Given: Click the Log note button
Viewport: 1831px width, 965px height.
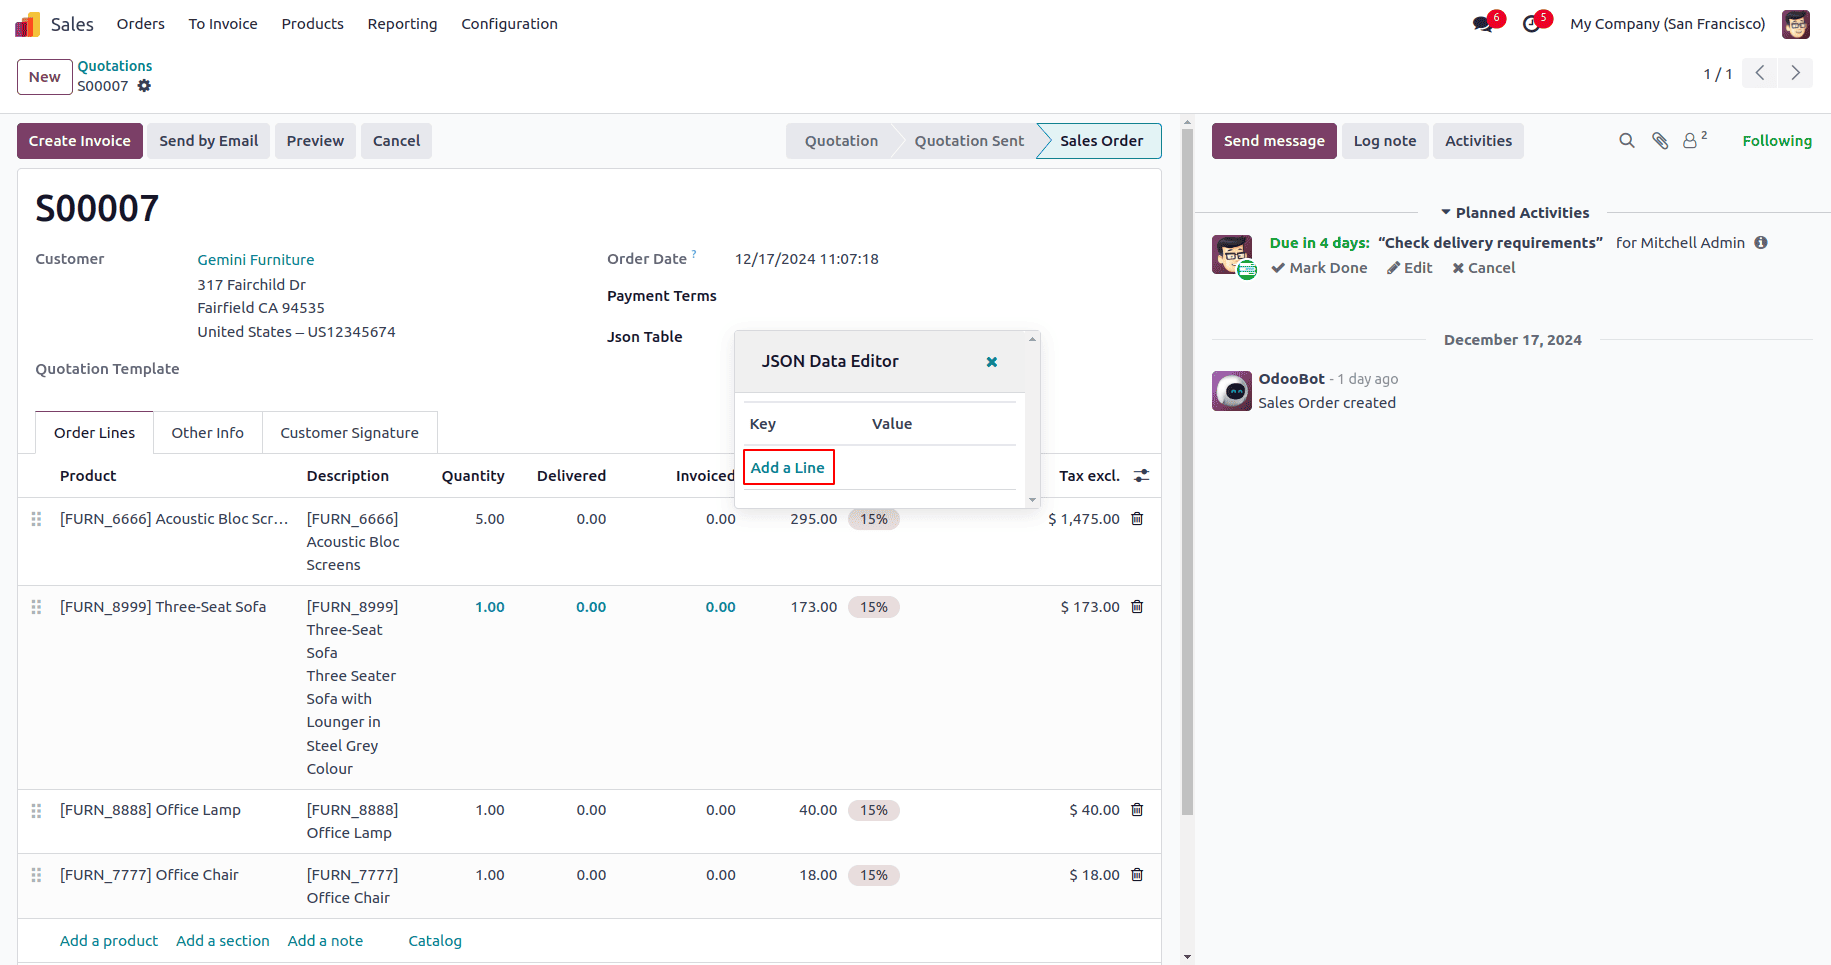Looking at the screenshot, I should pos(1385,141).
